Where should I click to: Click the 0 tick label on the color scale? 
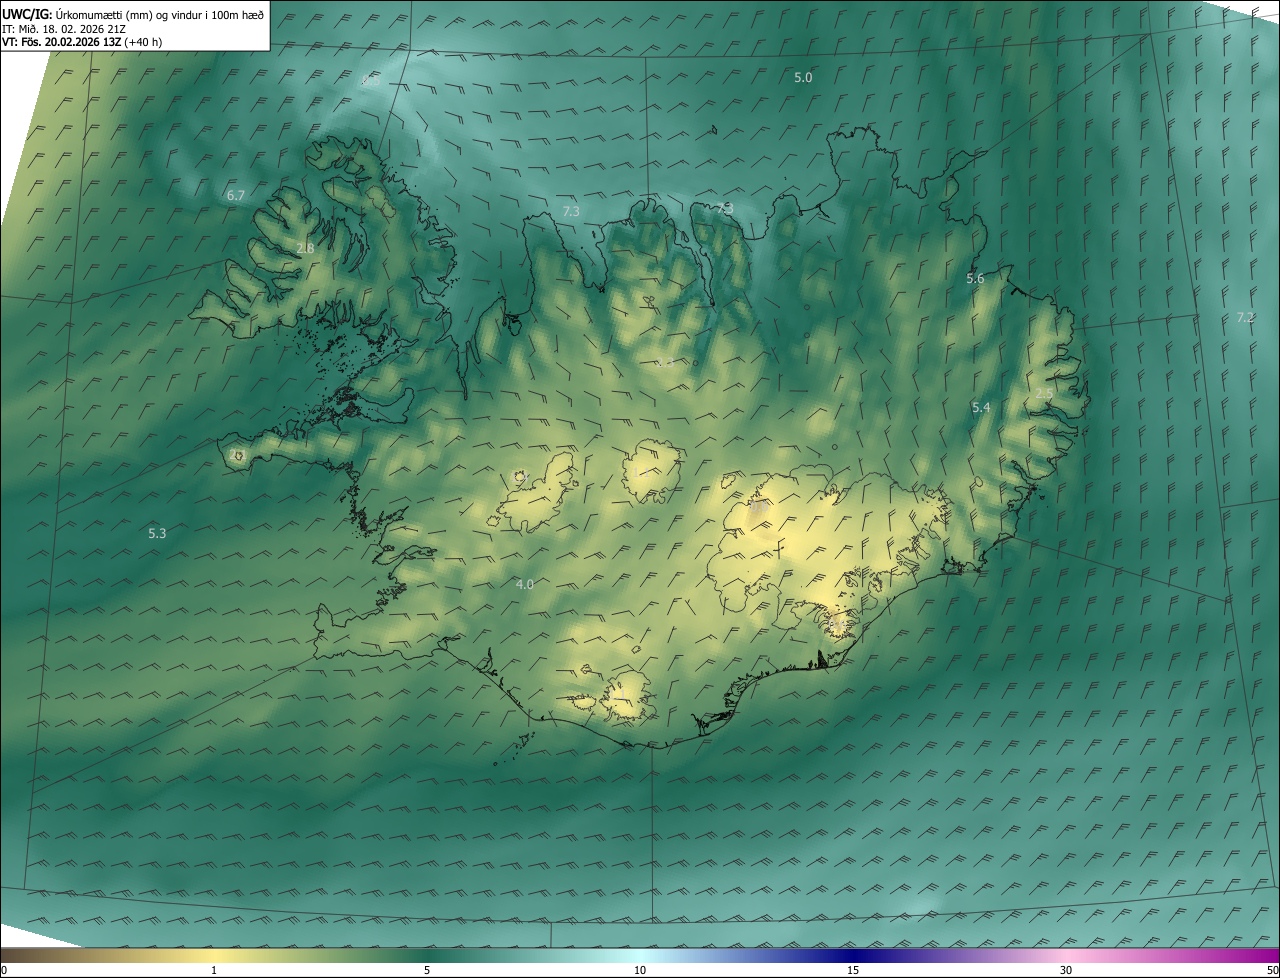pos(4,970)
